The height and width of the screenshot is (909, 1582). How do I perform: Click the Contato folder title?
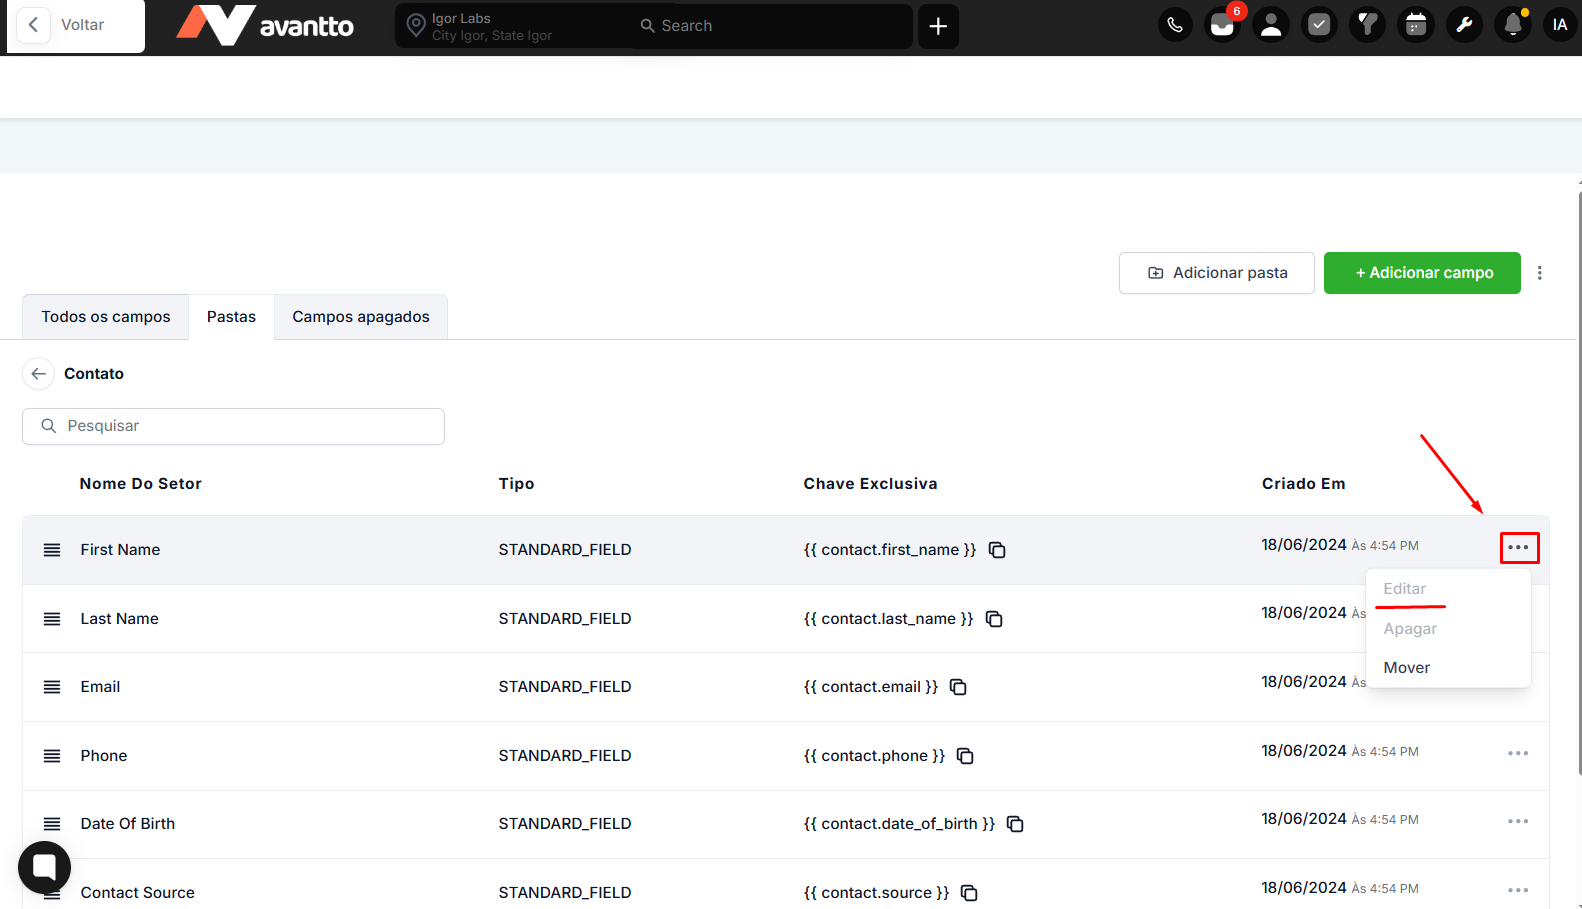click(94, 374)
